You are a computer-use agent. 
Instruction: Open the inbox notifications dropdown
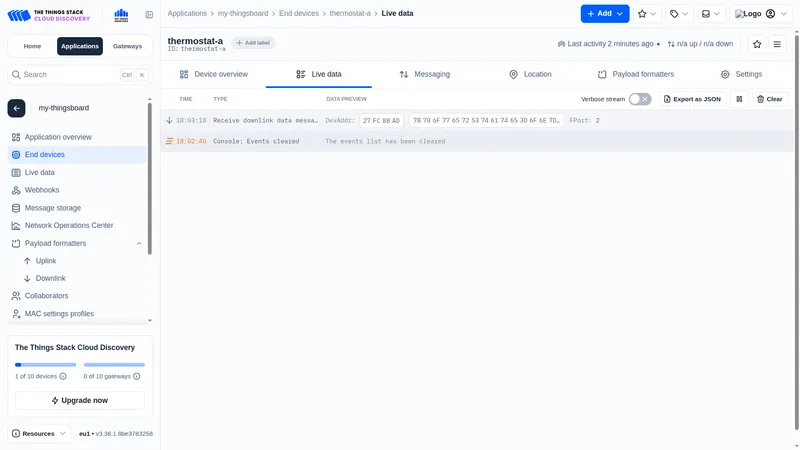pyautogui.click(x=710, y=14)
